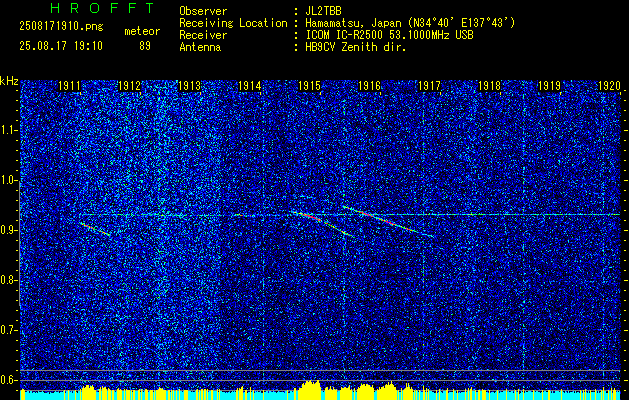Click the 0.7 kHz axis label

click(x=8, y=330)
